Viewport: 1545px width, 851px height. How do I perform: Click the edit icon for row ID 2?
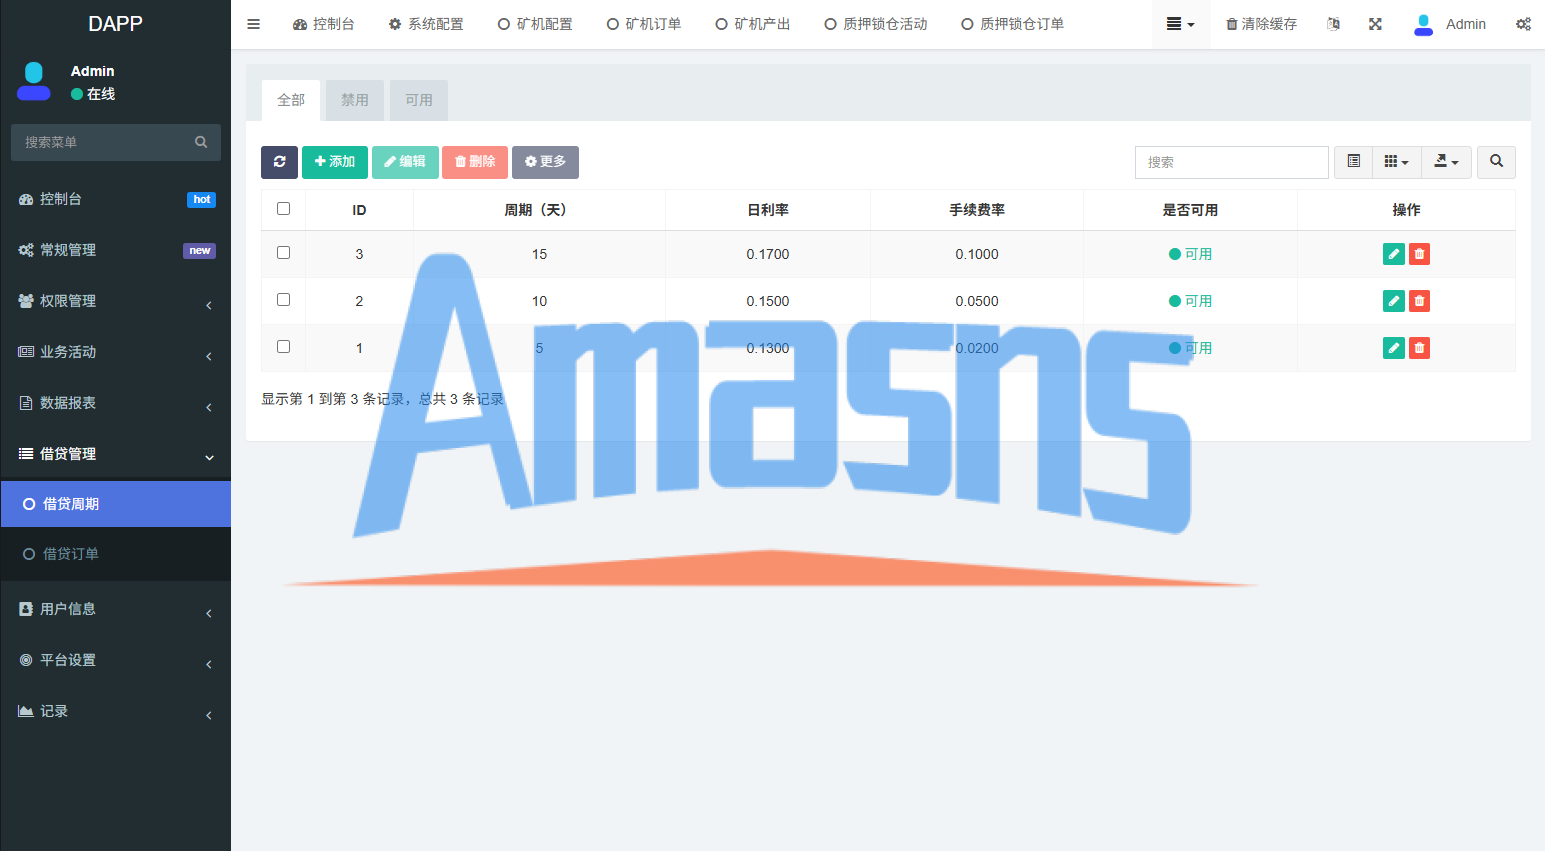click(x=1393, y=301)
